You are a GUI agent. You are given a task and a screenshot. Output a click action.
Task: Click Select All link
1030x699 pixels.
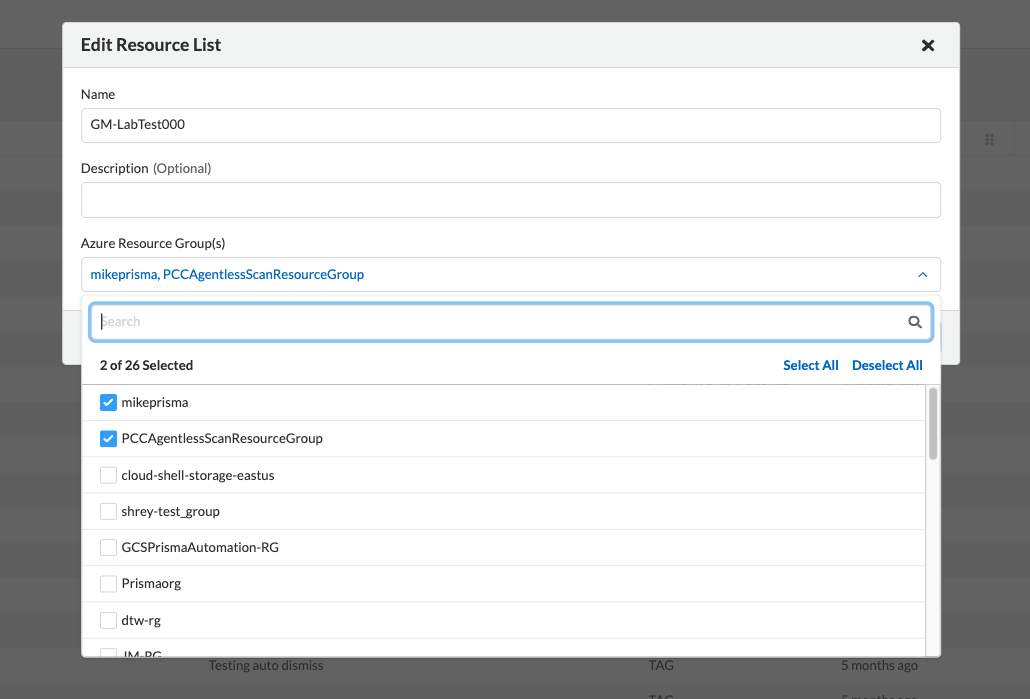(x=810, y=365)
